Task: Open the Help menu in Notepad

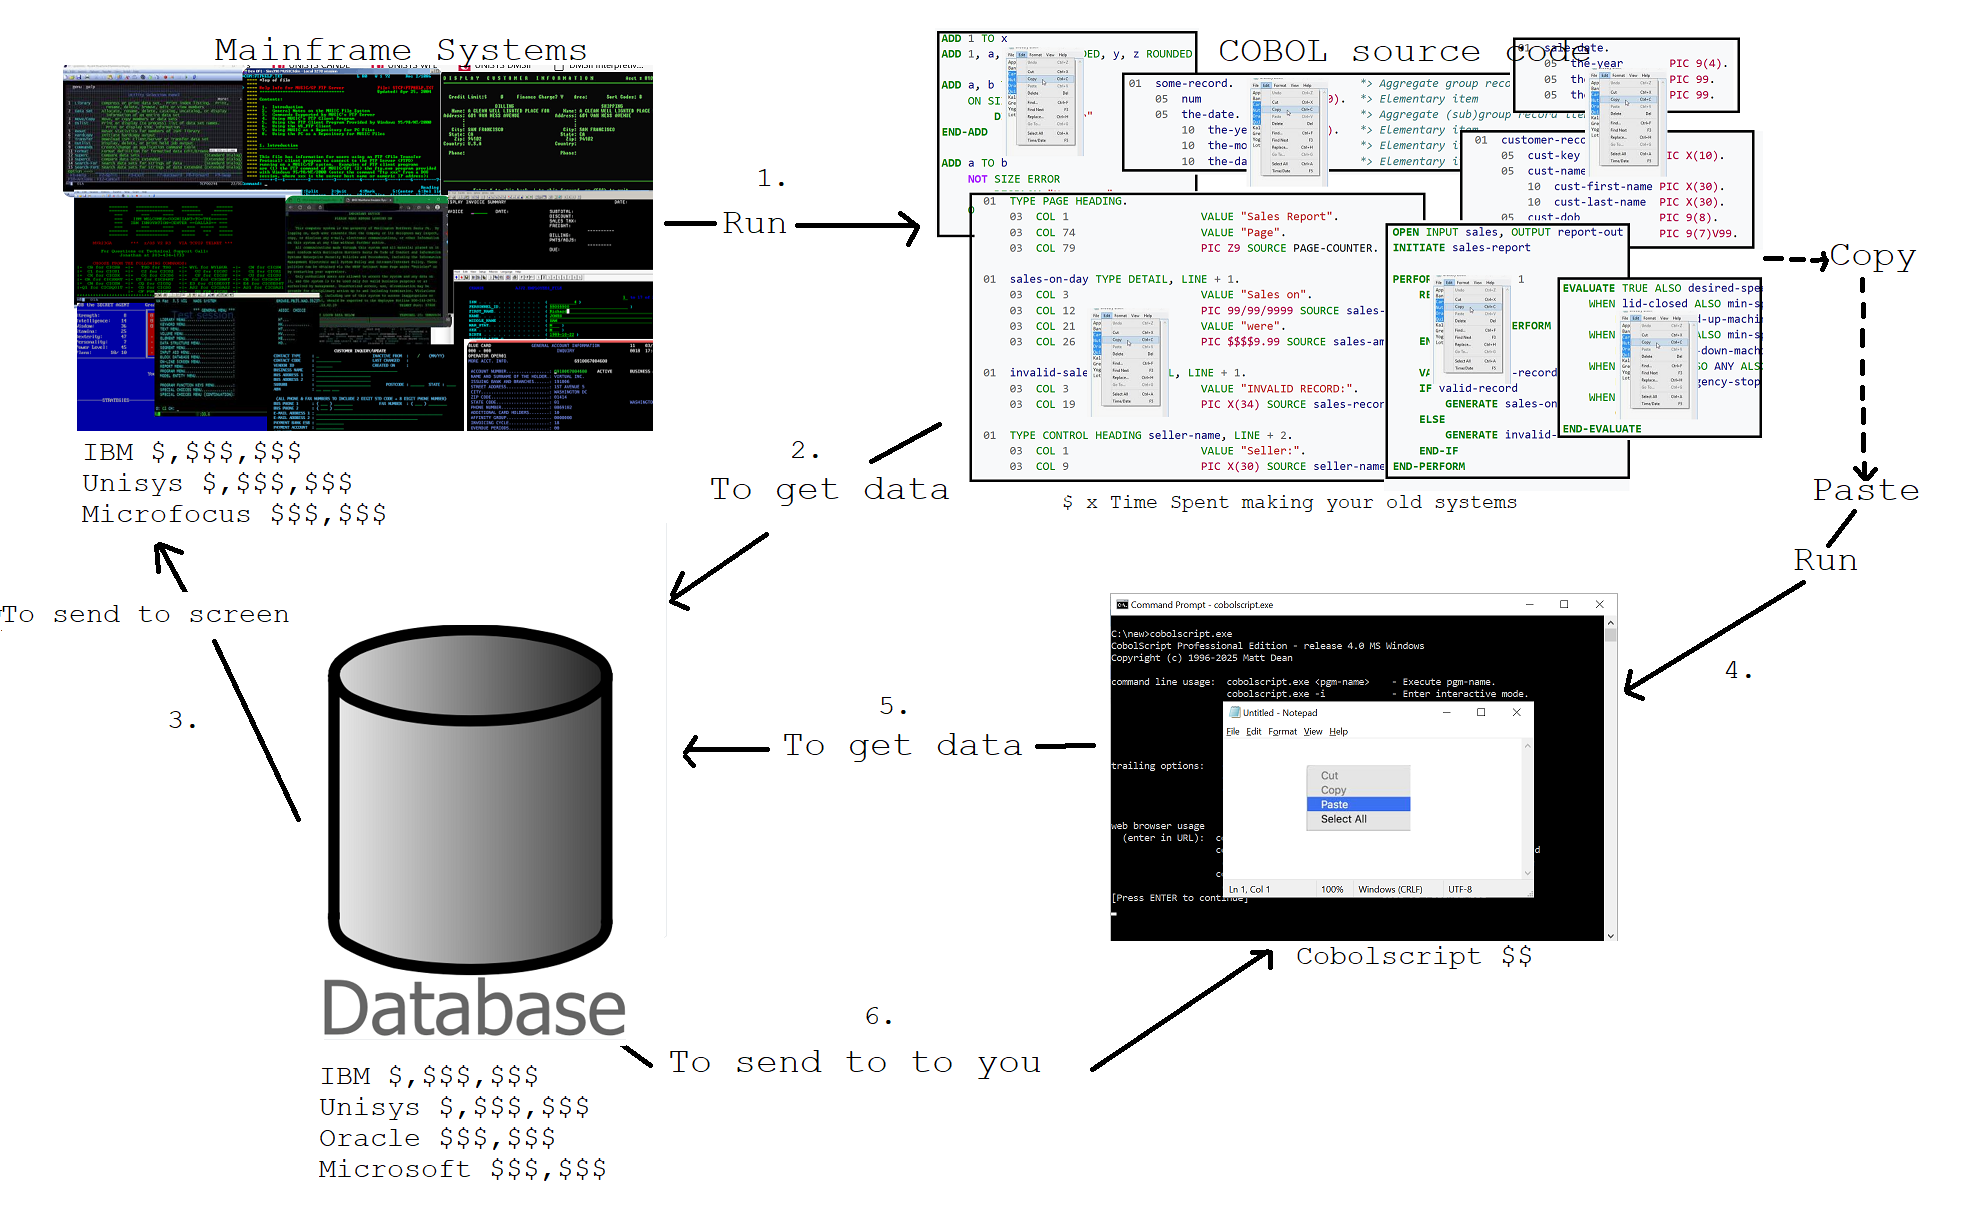Action: (1338, 732)
